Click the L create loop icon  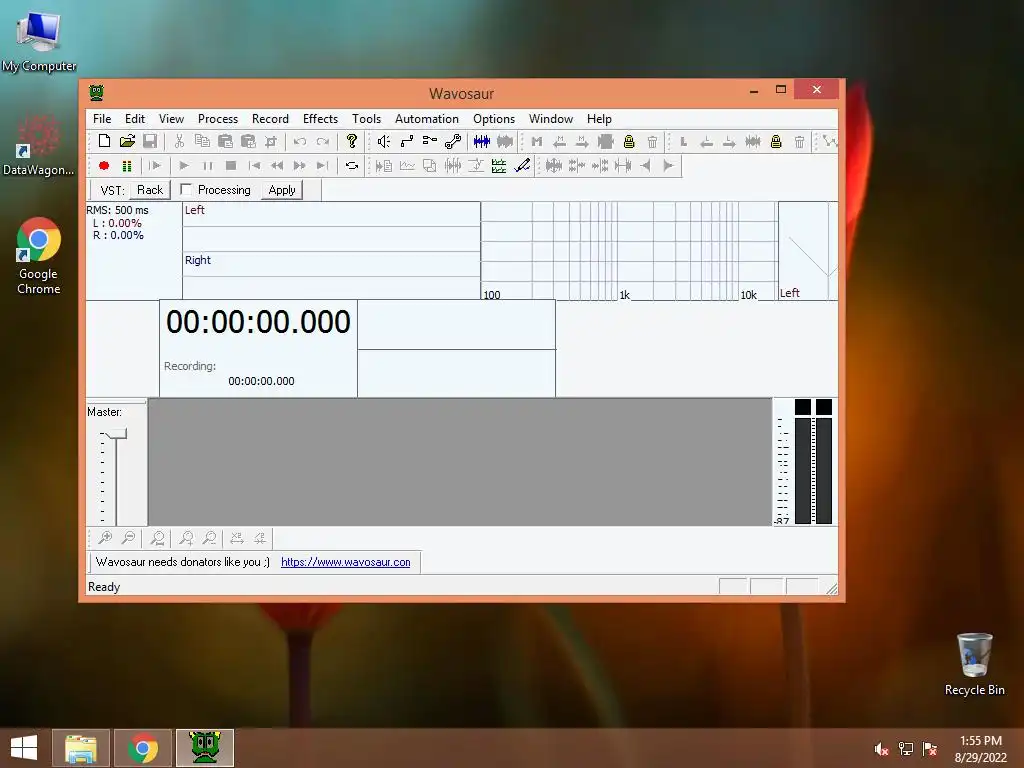(684, 141)
